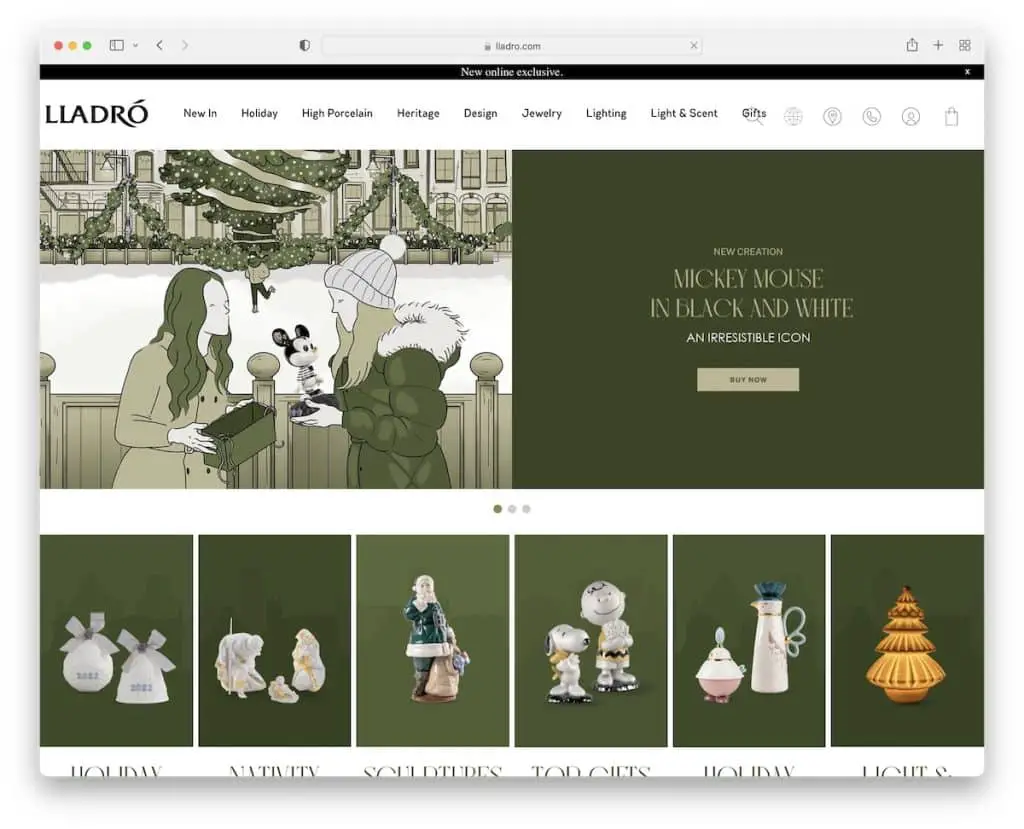Go back with Safari back arrow

159,45
